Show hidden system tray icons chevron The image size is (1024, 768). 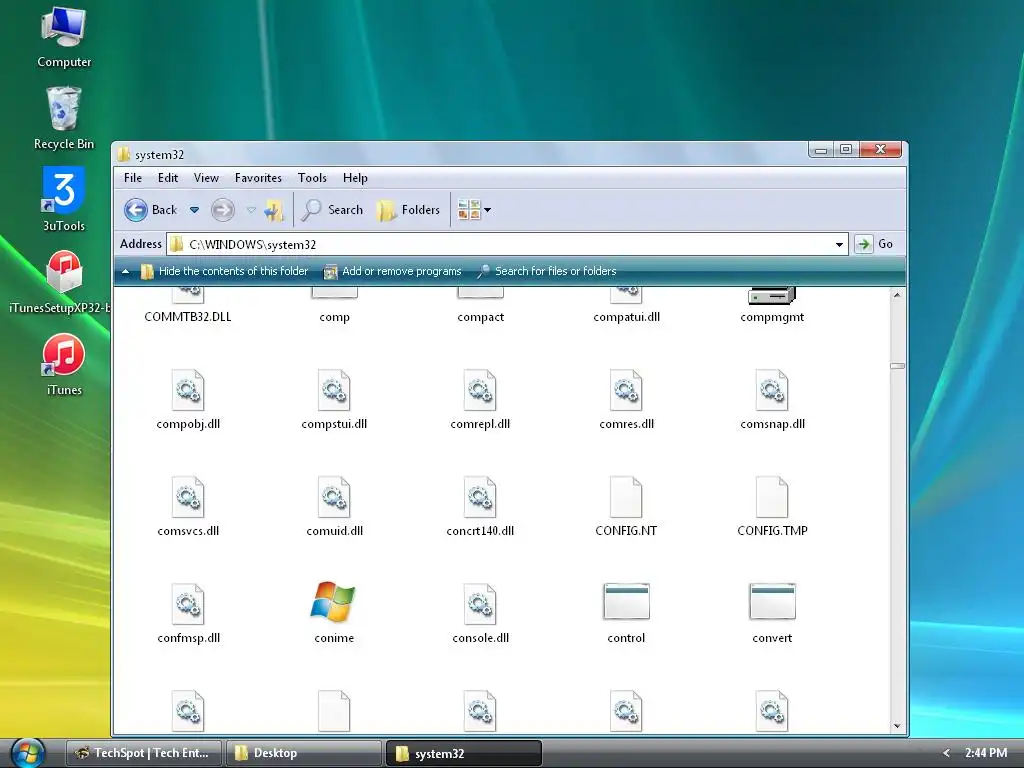point(946,753)
